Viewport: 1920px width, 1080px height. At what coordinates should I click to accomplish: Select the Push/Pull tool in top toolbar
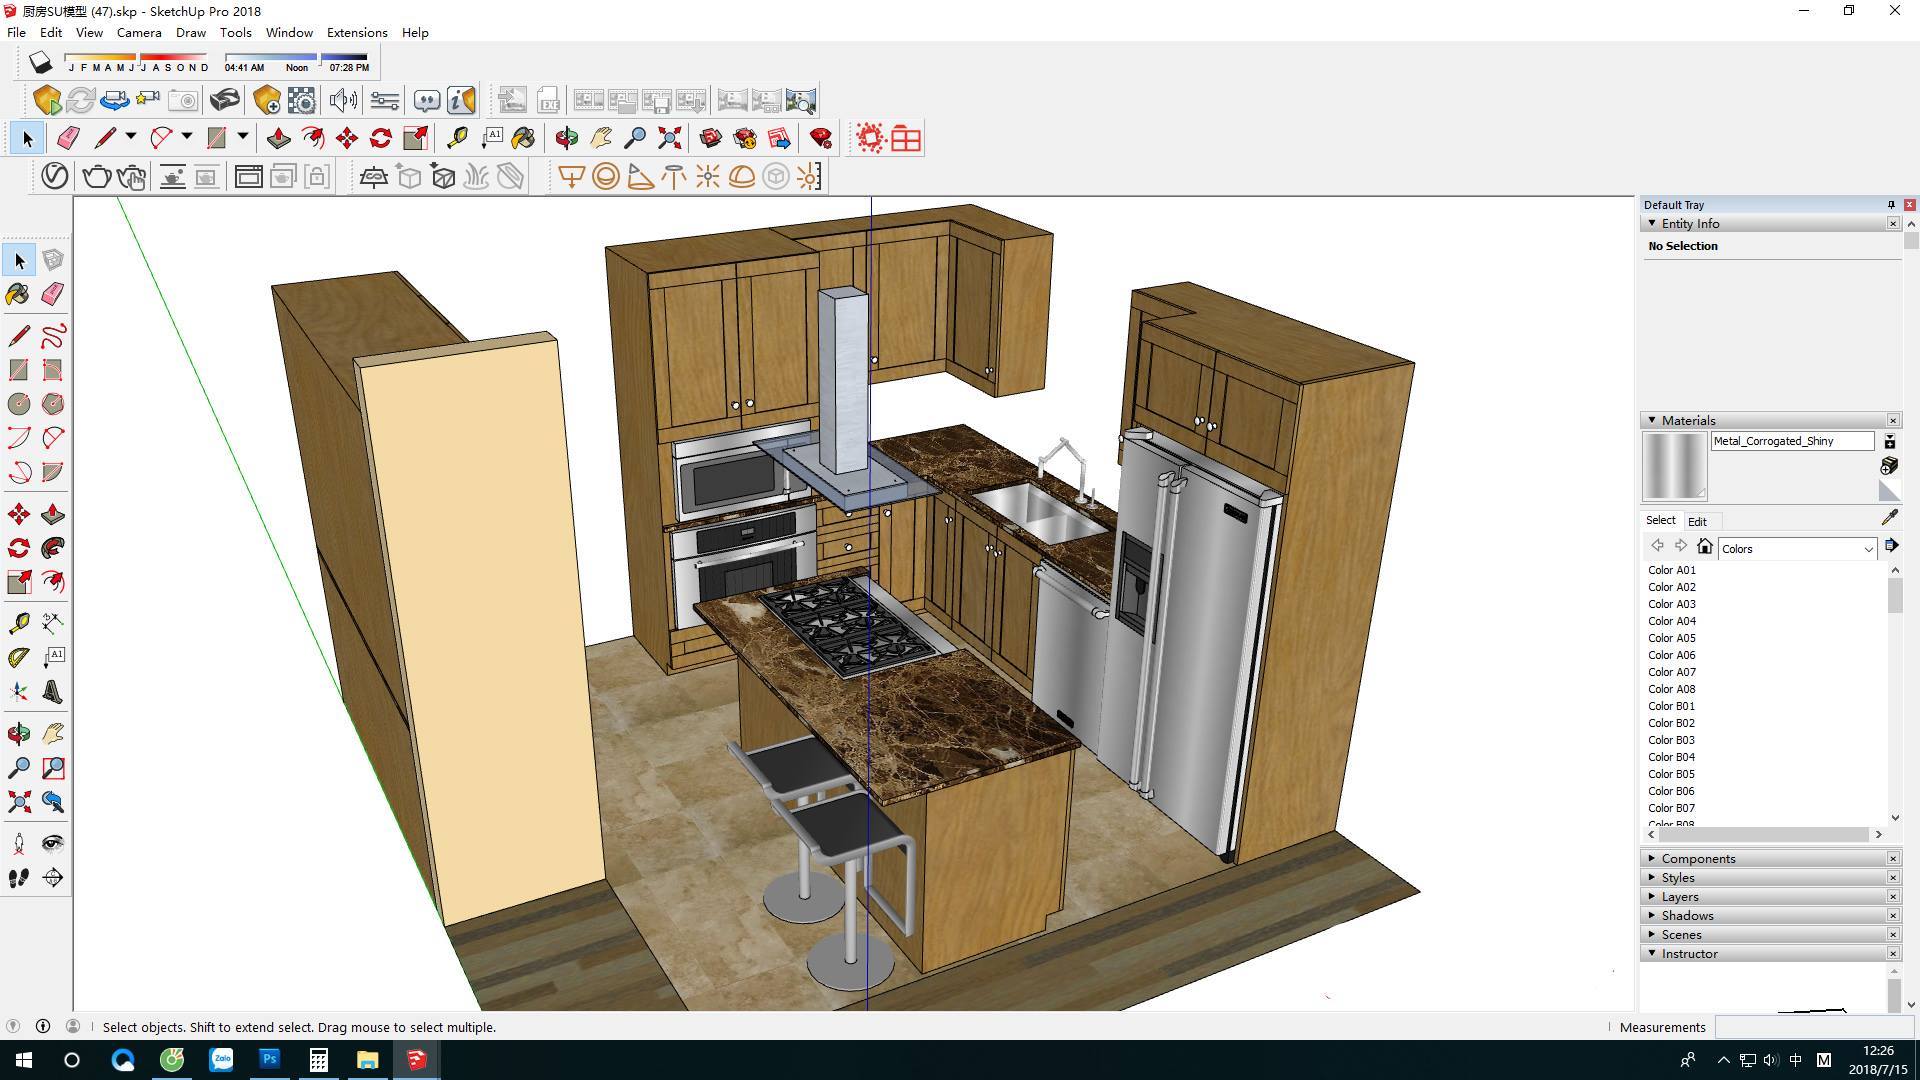pos(279,138)
